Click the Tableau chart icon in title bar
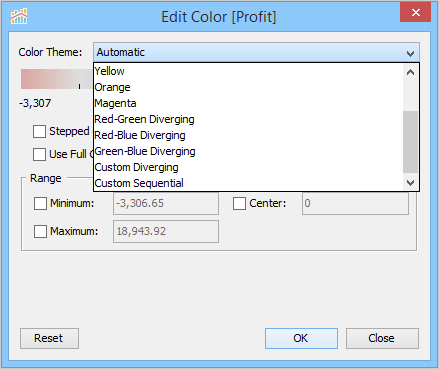 (x=19, y=16)
